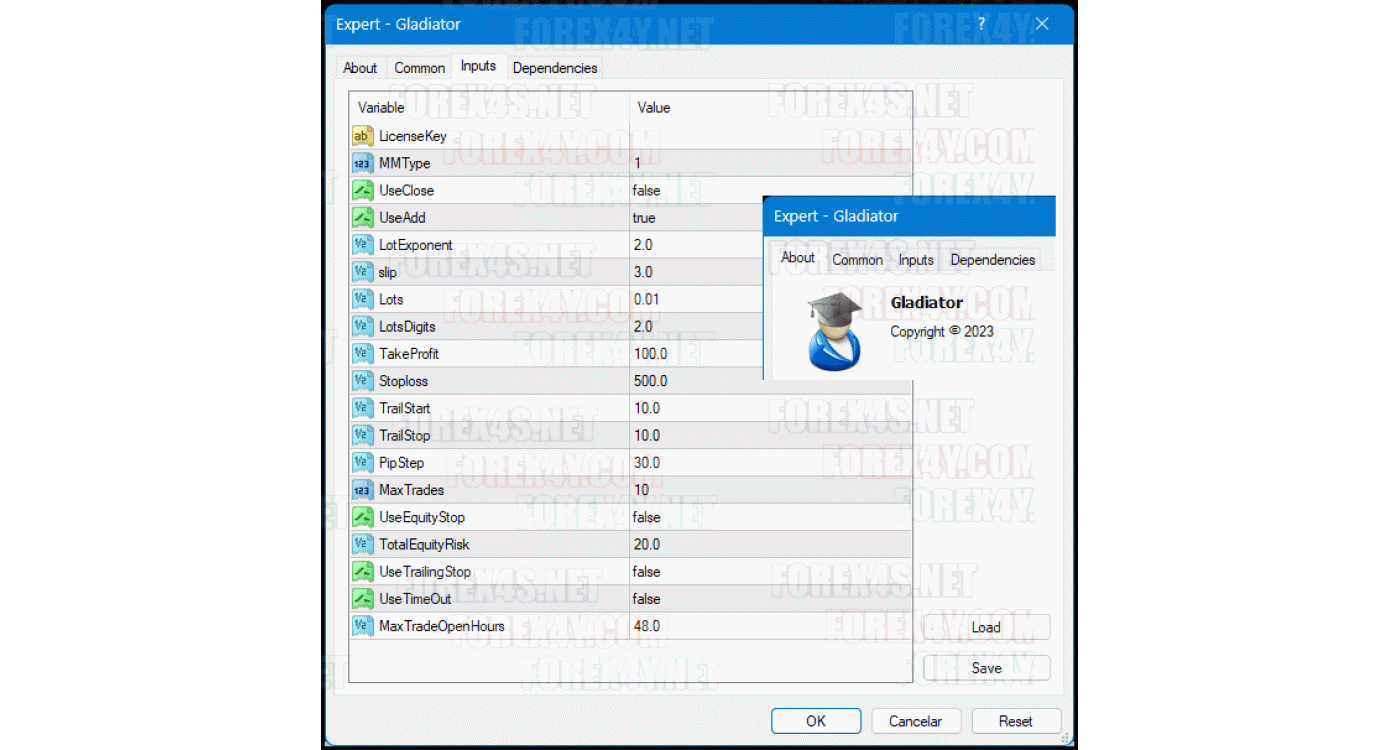The image size is (1400, 750).
Task: Open the Dependencies tab in main dialog
Action: pos(555,68)
